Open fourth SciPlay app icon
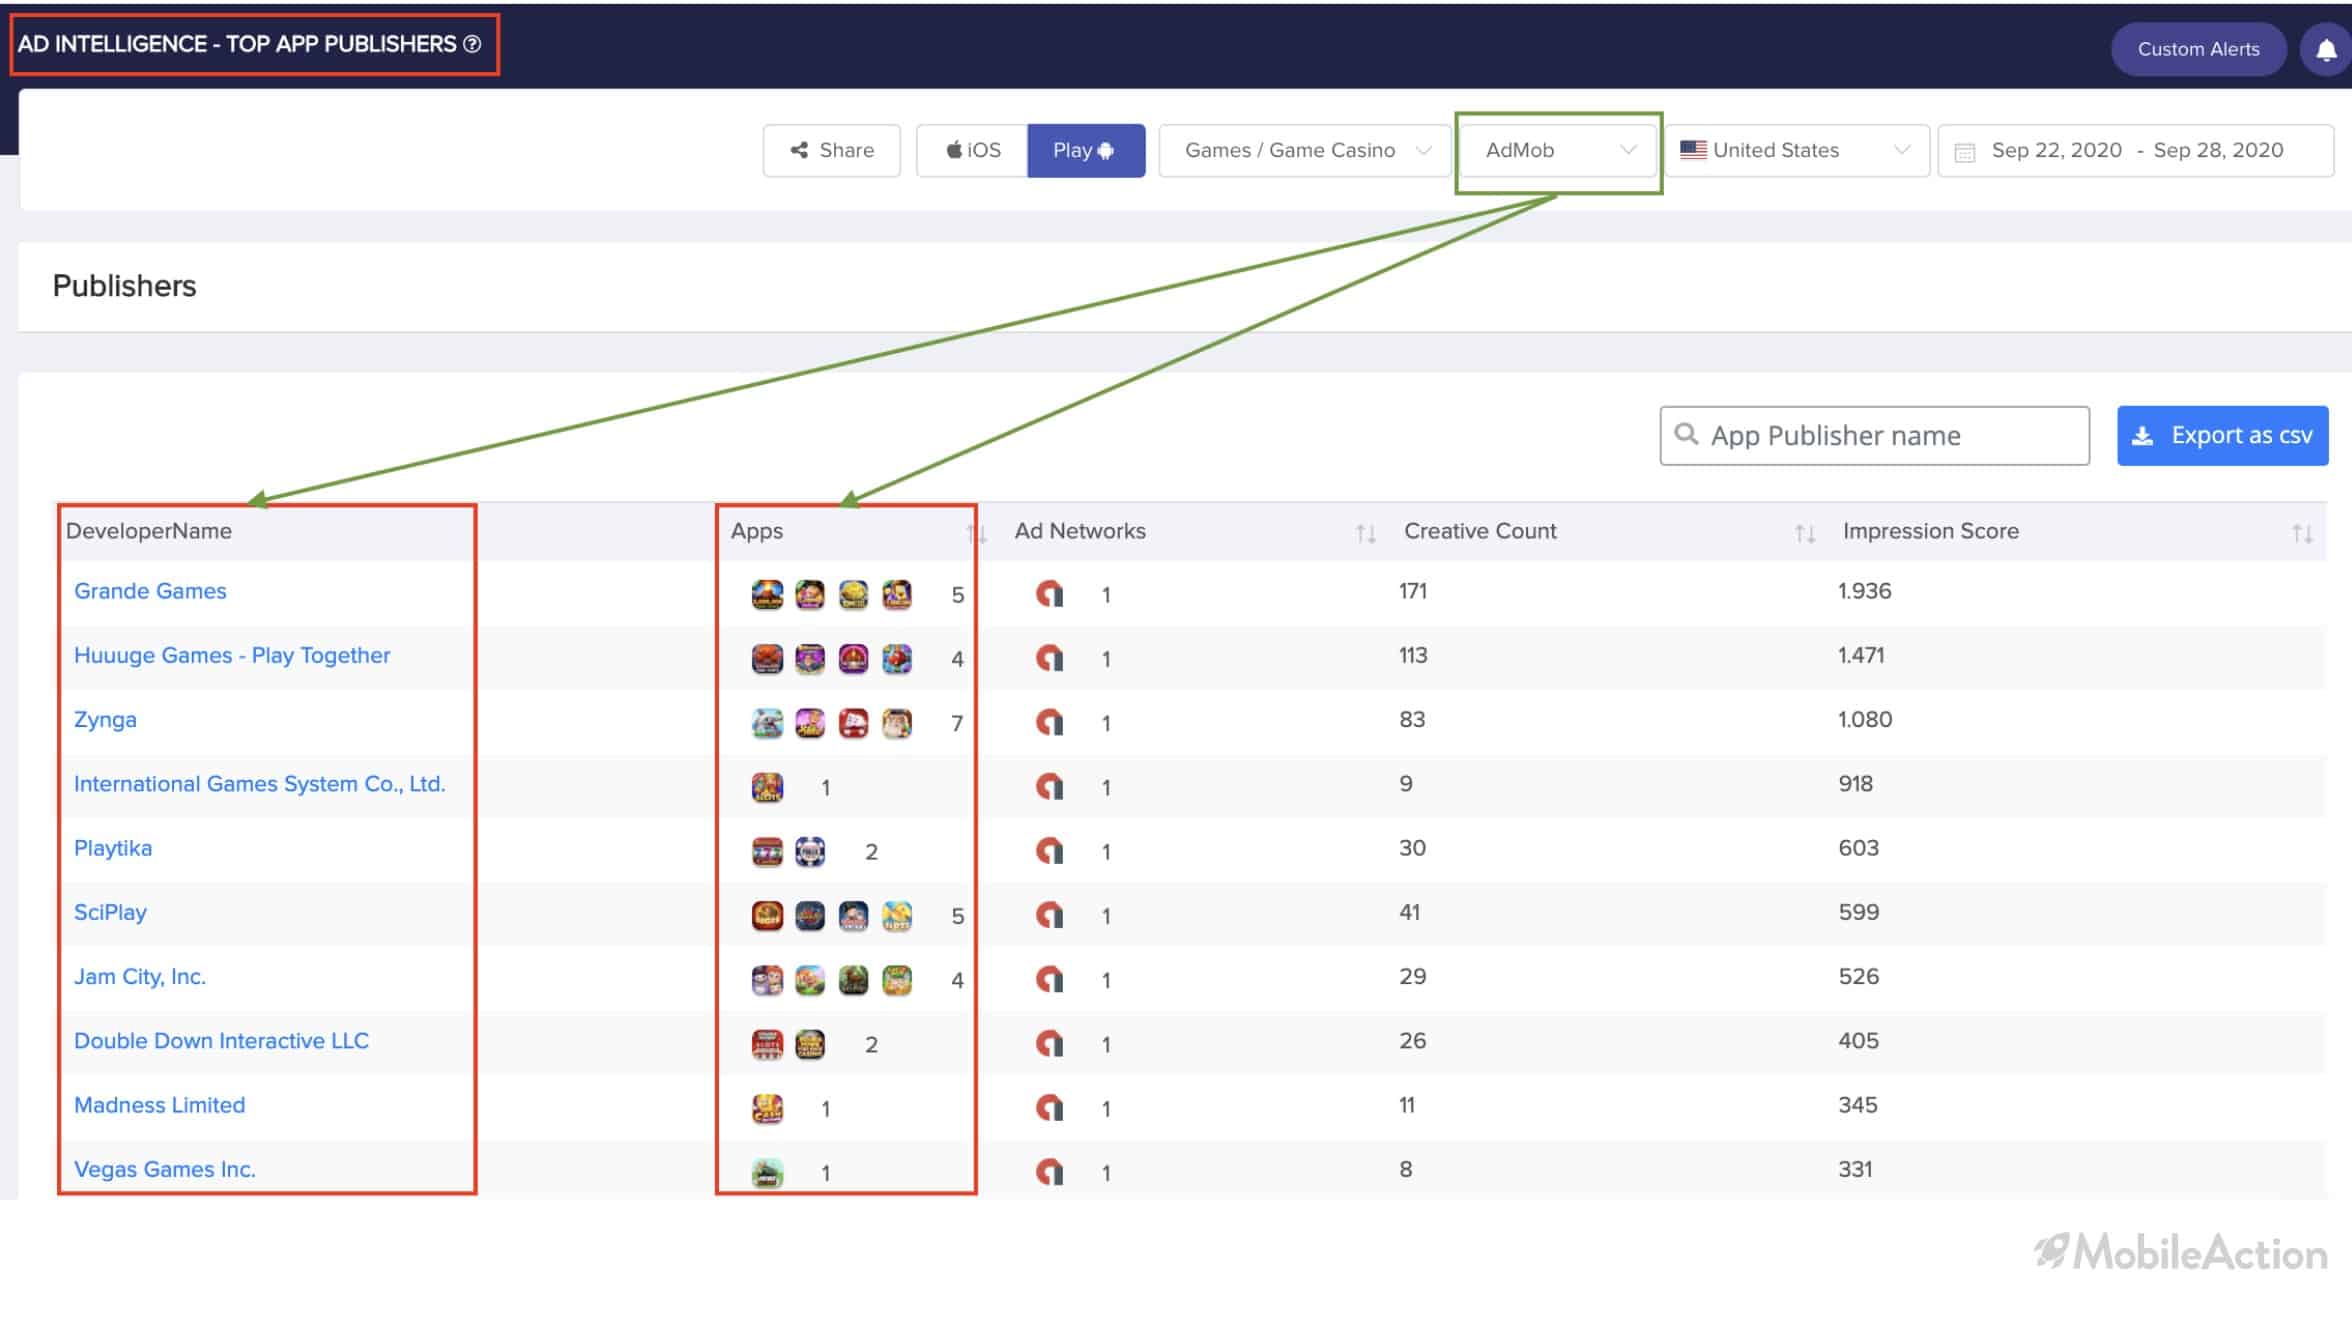This screenshot has width=2352, height=1318. click(x=897, y=915)
